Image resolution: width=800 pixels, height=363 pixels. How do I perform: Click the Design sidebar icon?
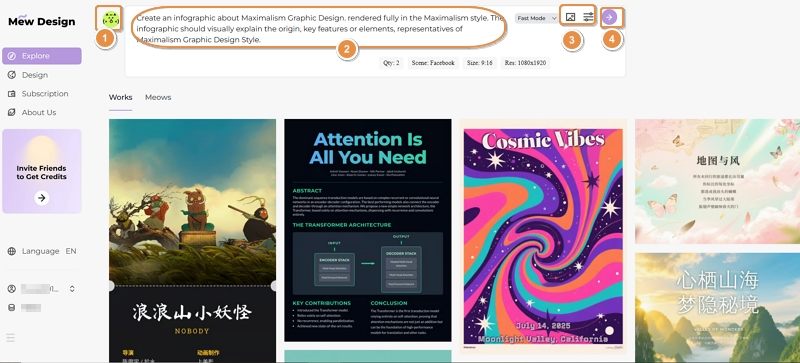pyautogui.click(x=12, y=75)
